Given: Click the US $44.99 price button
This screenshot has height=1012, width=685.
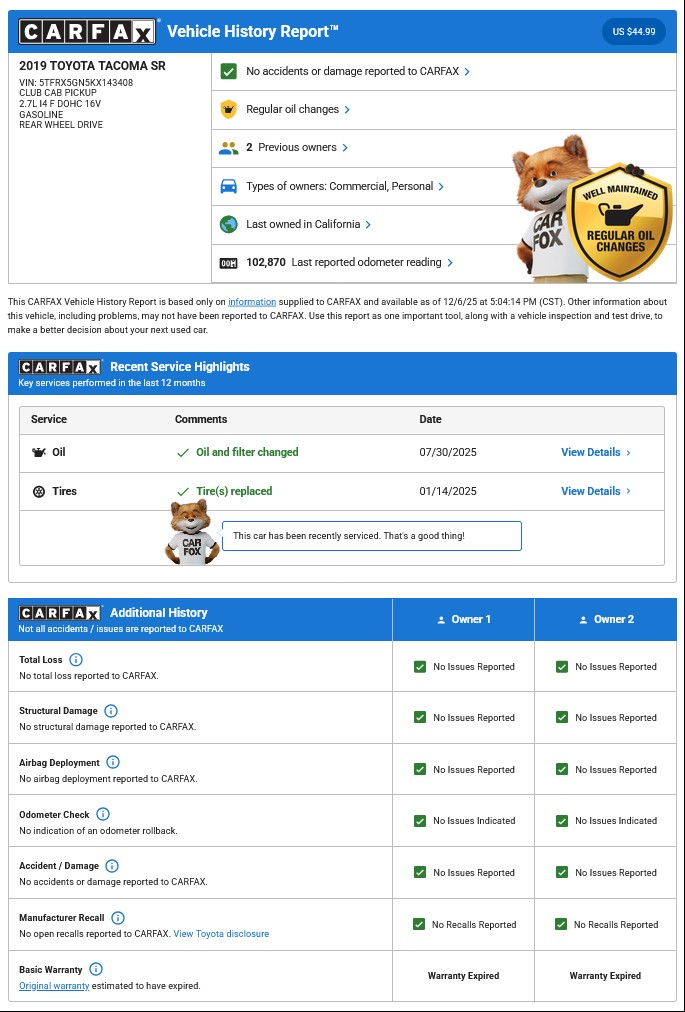Looking at the screenshot, I should point(634,32).
